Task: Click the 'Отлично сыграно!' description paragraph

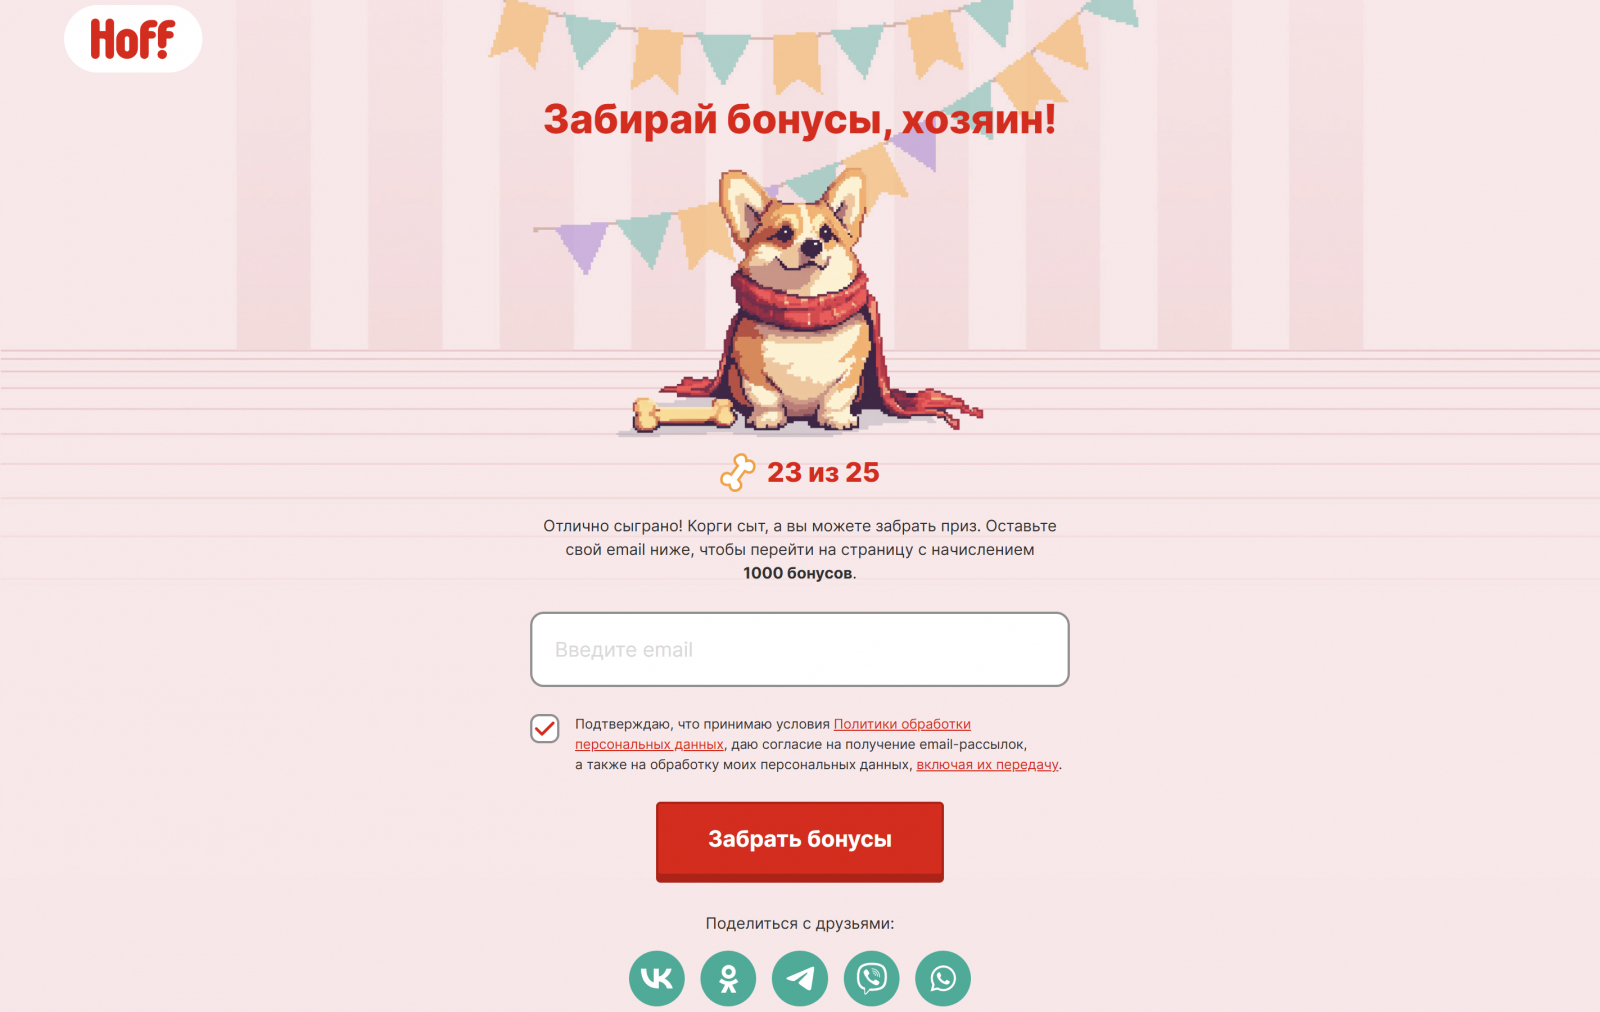Action: [800, 549]
